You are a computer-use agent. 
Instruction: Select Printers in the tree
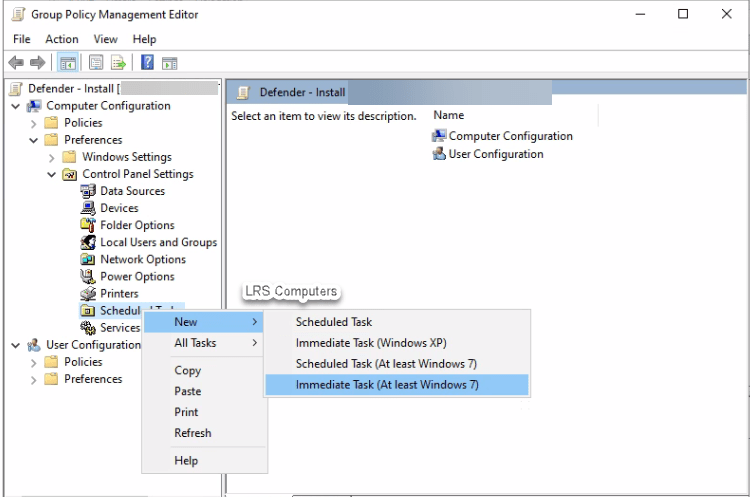tap(119, 293)
